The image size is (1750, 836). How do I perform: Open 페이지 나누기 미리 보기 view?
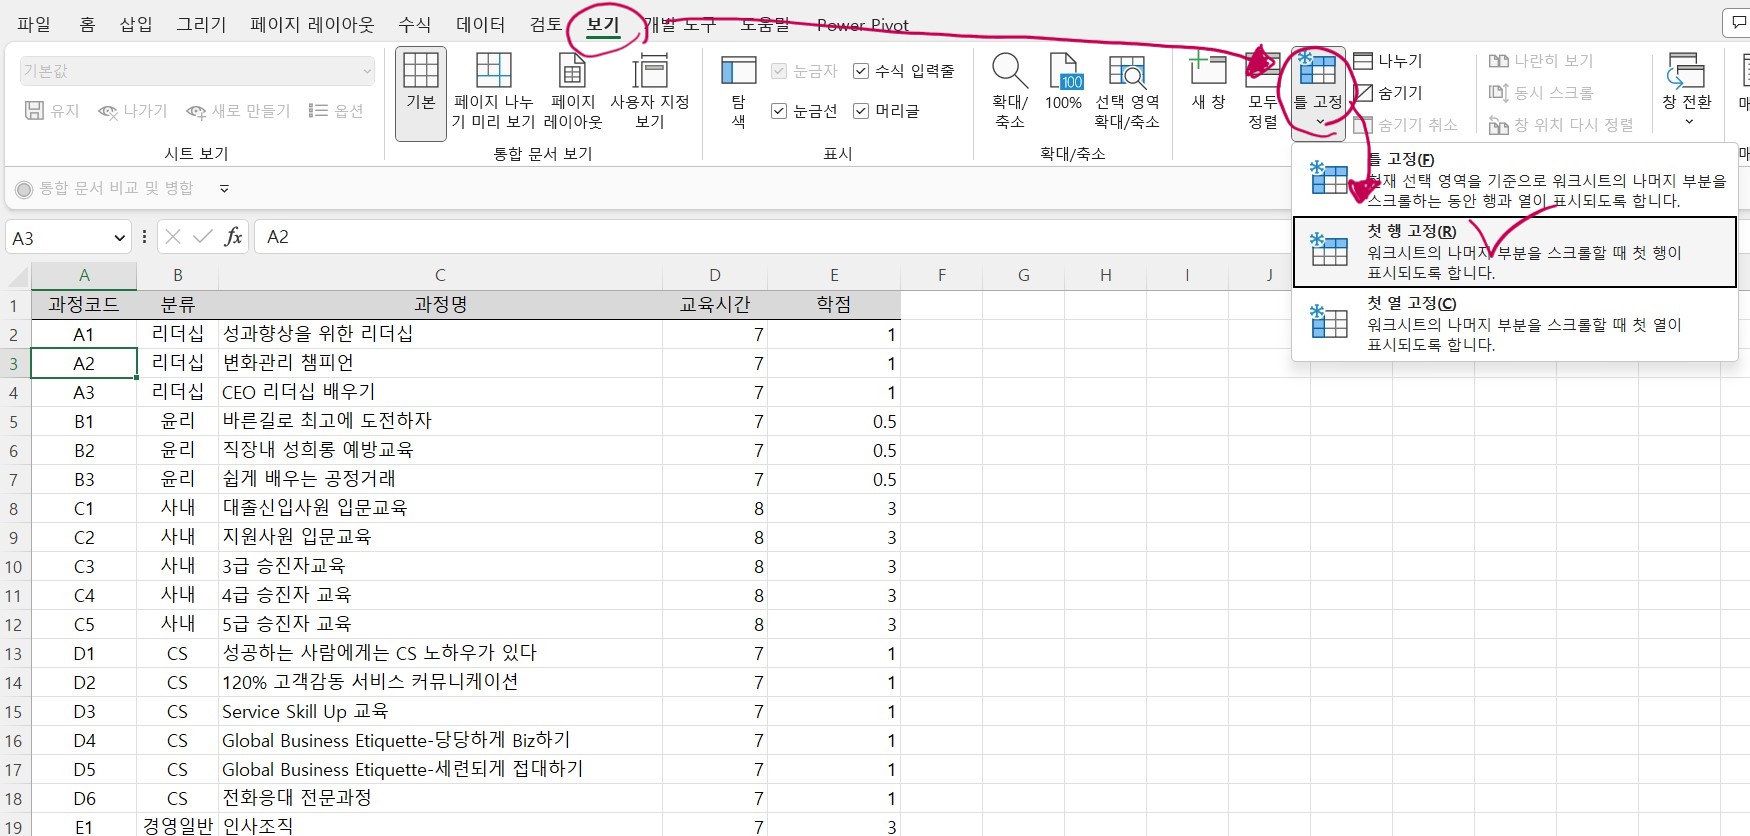click(x=493, y=91)
